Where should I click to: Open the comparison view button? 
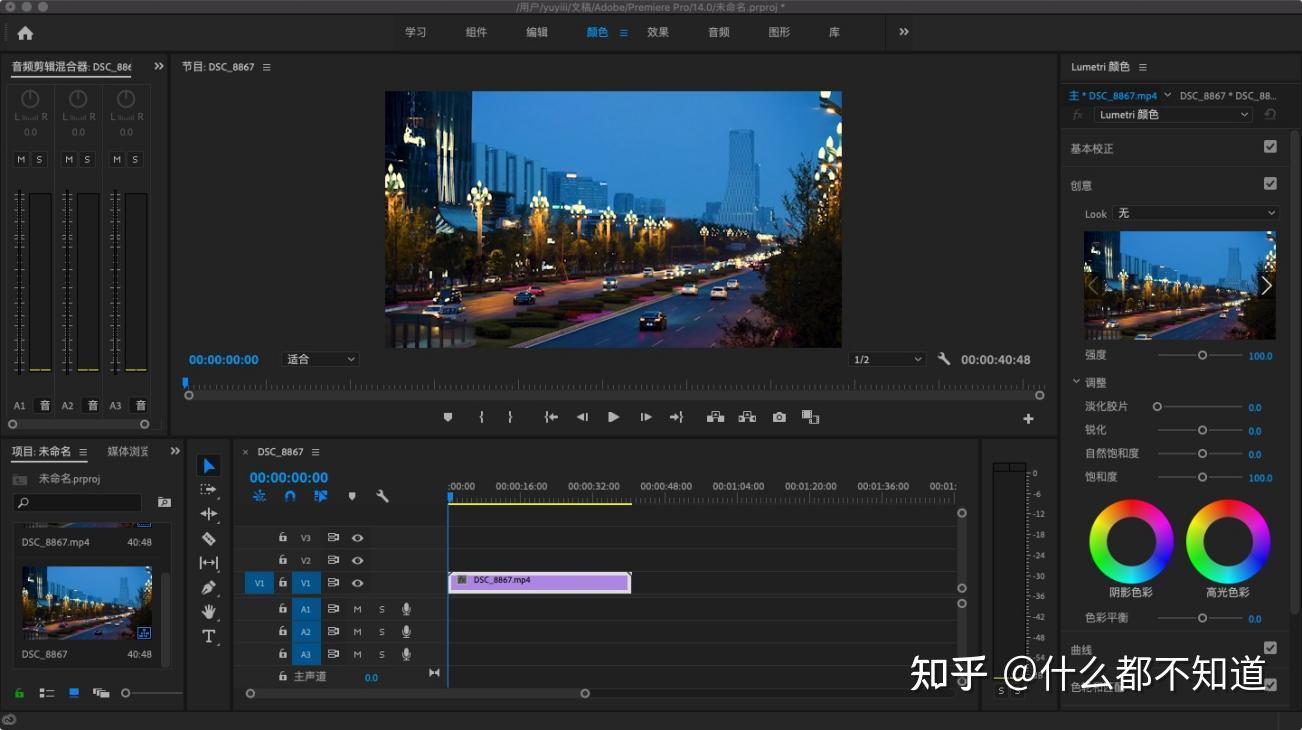(810, 417)
